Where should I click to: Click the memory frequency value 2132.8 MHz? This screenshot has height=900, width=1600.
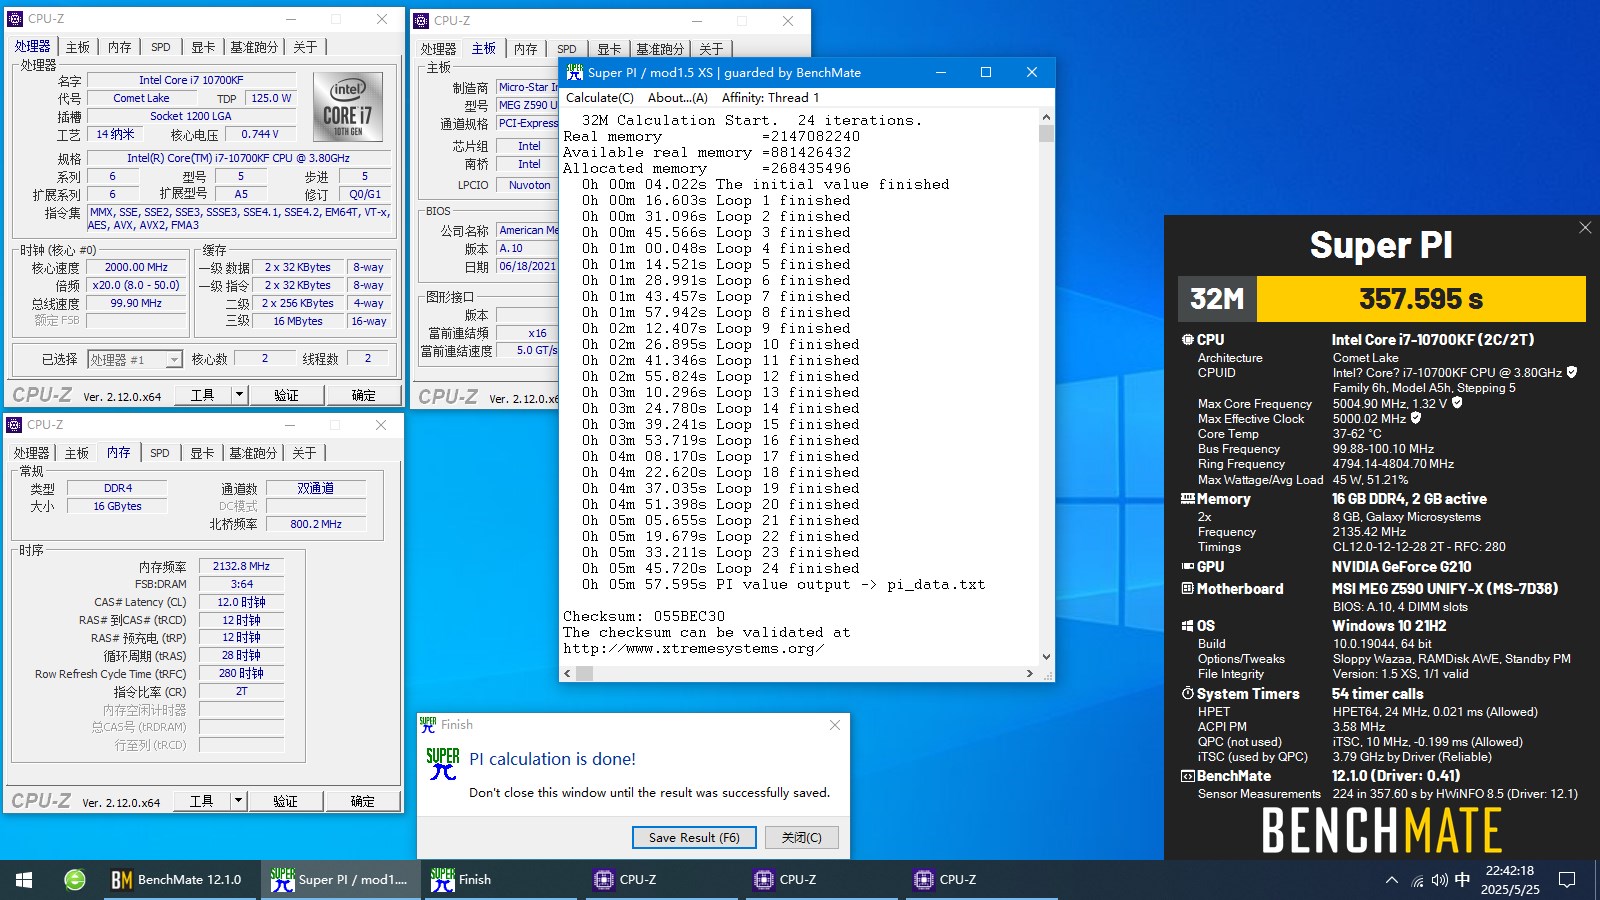[241, 566]
